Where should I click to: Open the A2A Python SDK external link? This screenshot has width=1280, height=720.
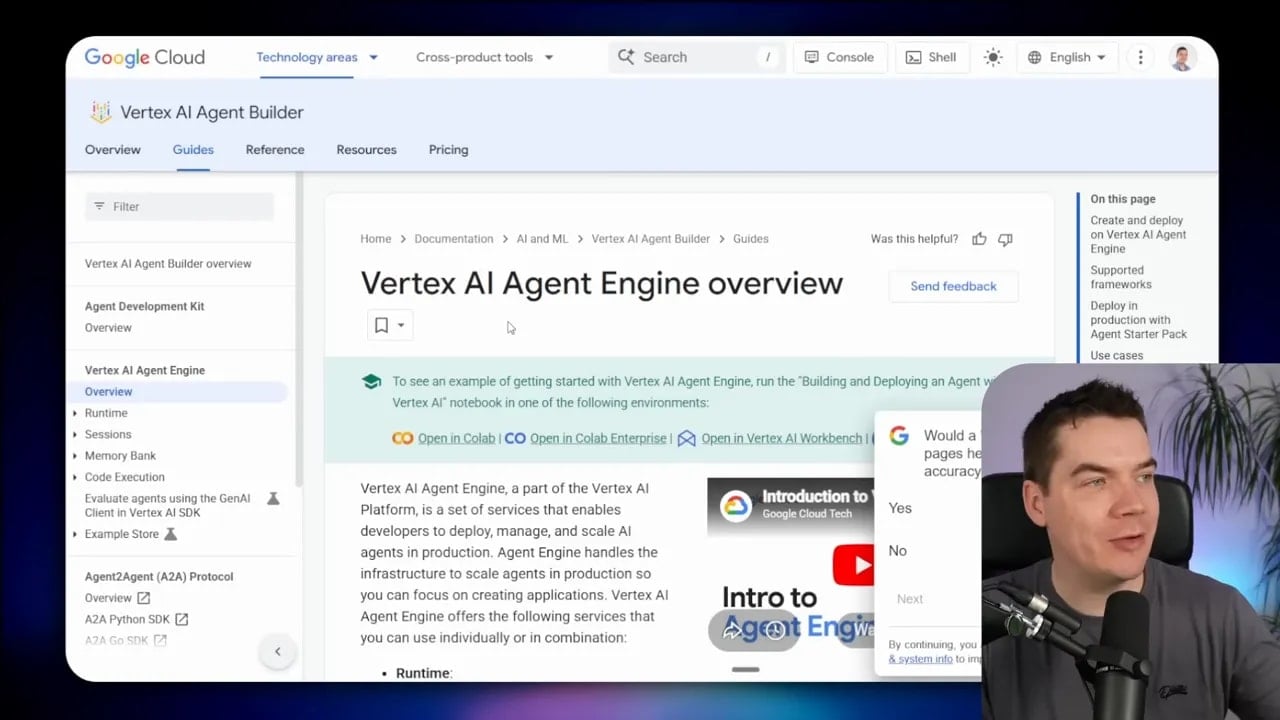point(137,620)
